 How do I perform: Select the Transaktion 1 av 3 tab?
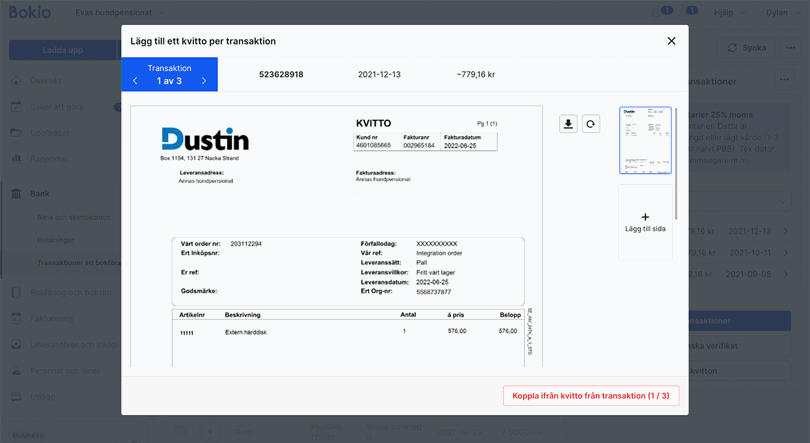click(169, 74)
